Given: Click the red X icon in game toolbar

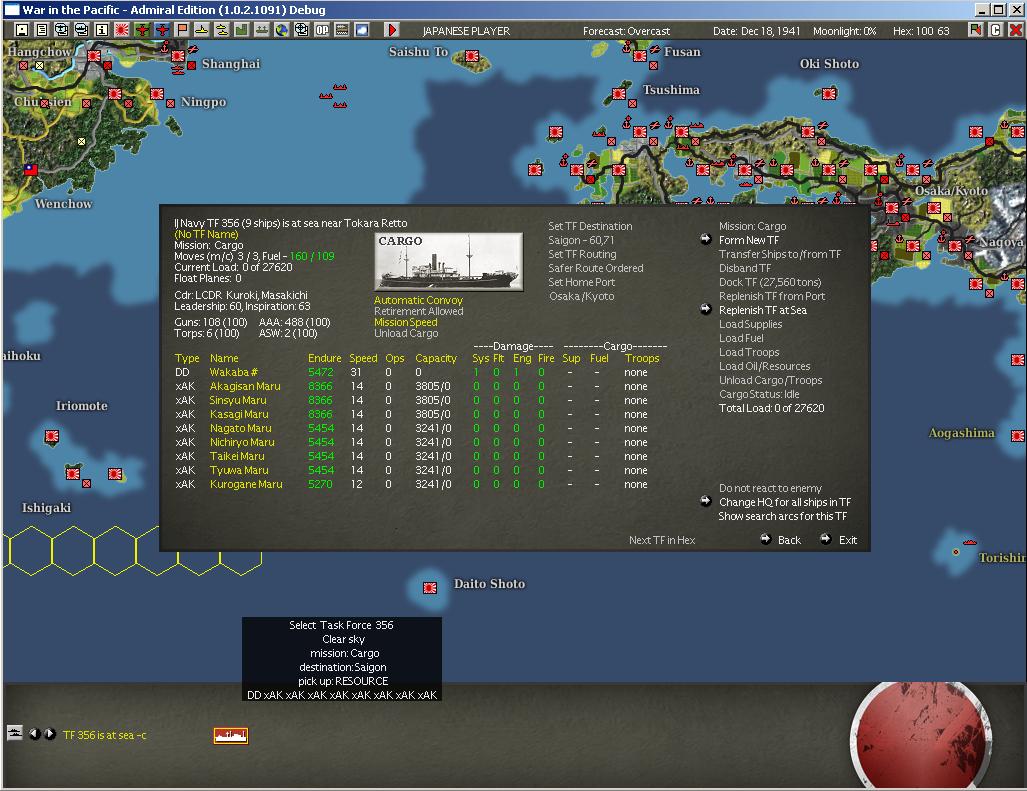Looking at the screenshot, I should click(1016, 30).
